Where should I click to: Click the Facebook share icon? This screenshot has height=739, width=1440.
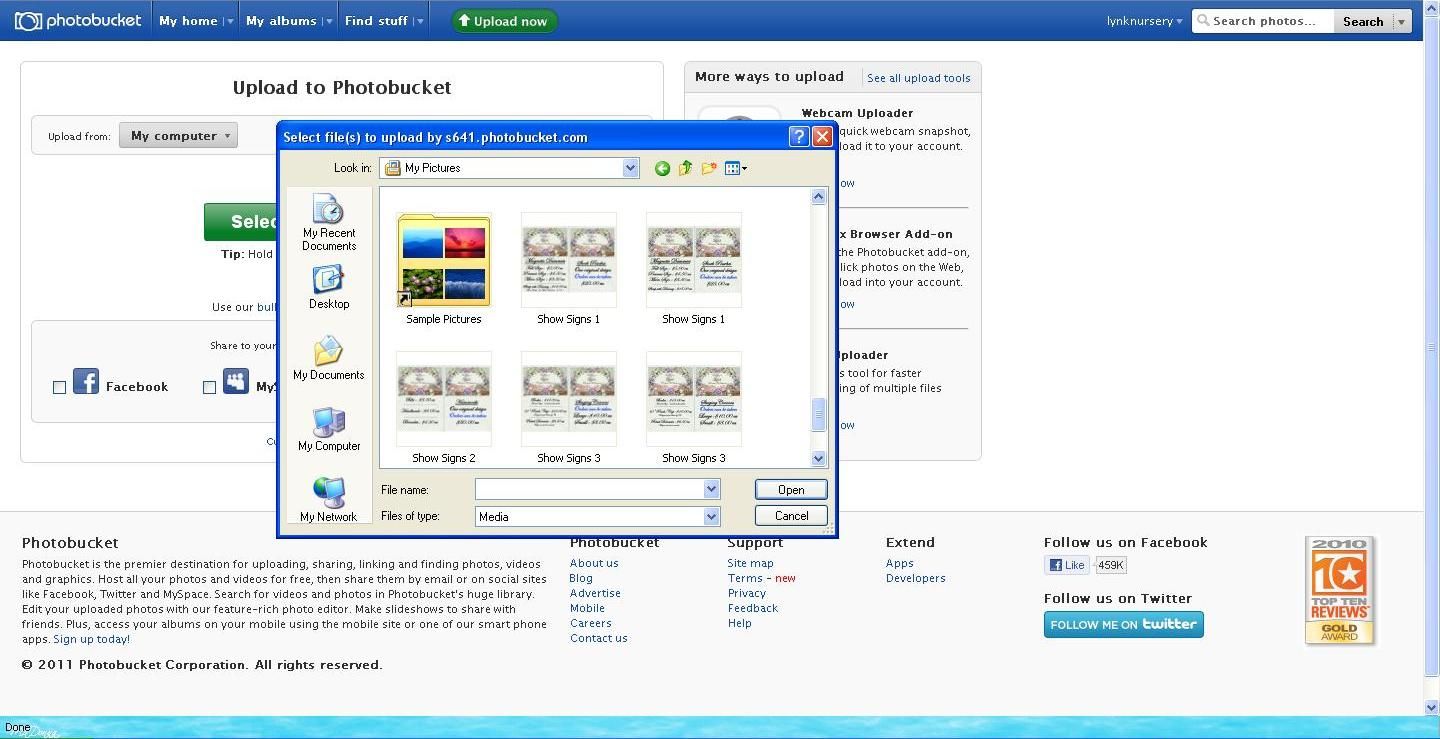pyautogui.click(x=86, y=381)
